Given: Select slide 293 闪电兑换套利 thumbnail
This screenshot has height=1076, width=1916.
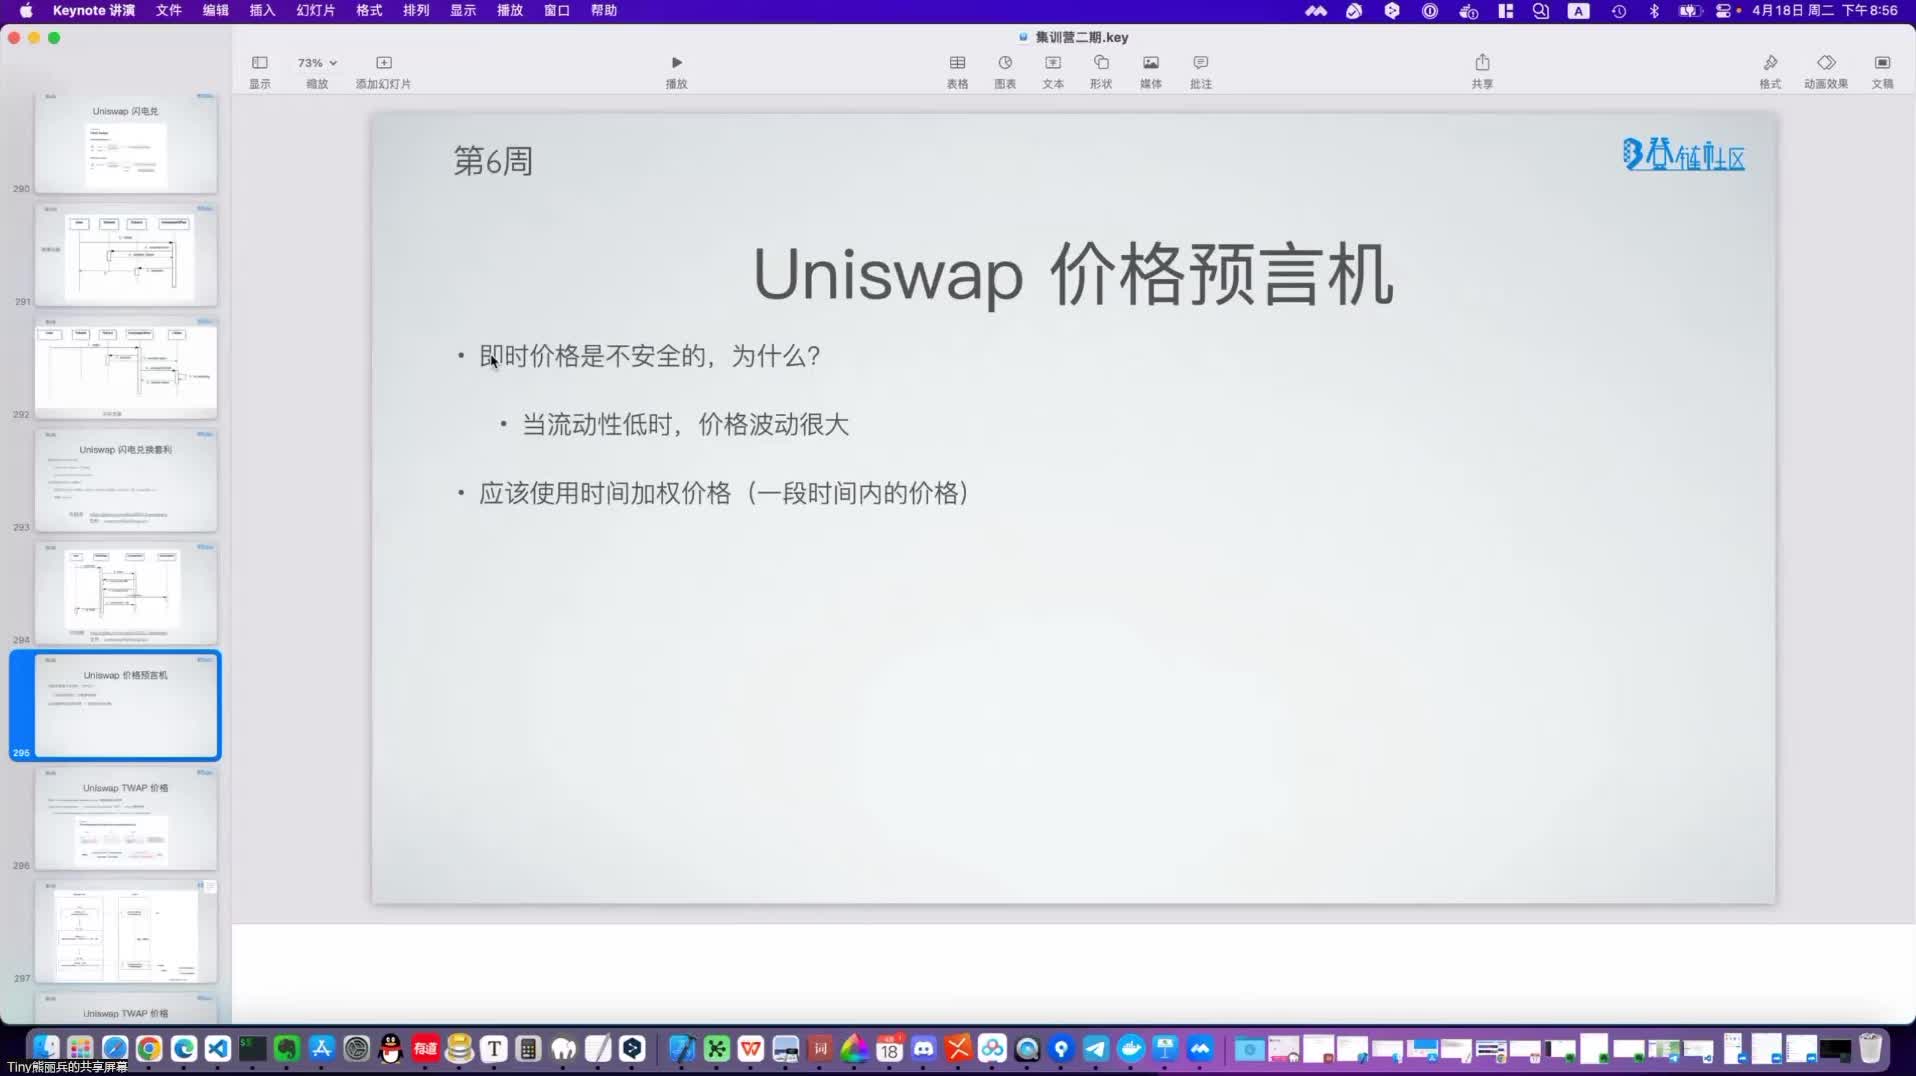Looking at the screenshot, I should (x=126, y=481).
